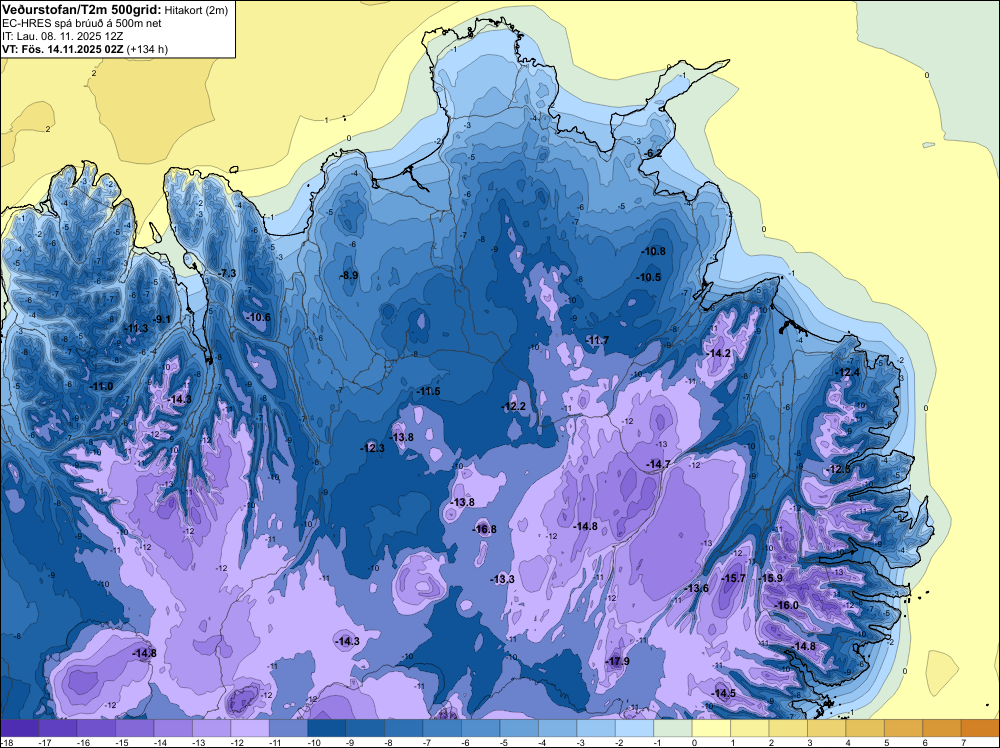Click the -12.5 temperature label

[x=839, y=470]
